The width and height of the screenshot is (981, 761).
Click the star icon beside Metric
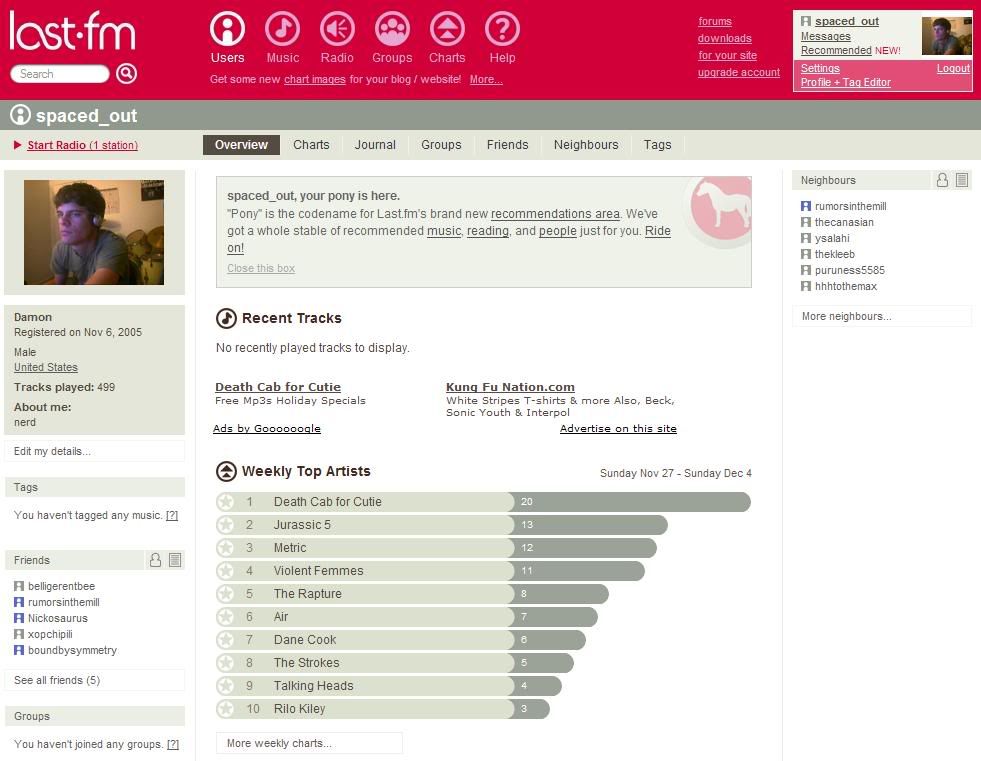click(225, 548)
